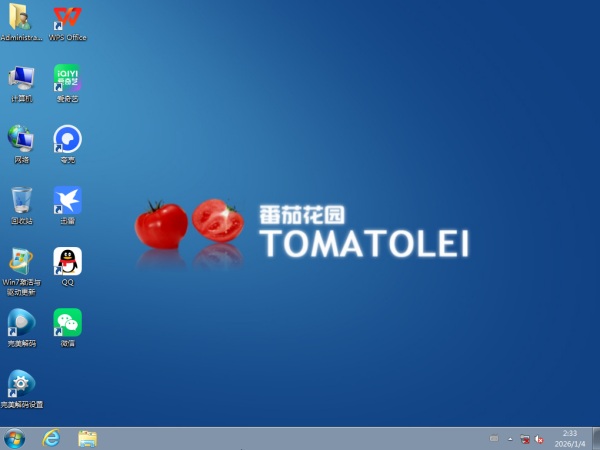The width and height of the screenshot is (600, 450).
Task: Select the 完美解码 media player icon
Action: (x=21, y=323)
